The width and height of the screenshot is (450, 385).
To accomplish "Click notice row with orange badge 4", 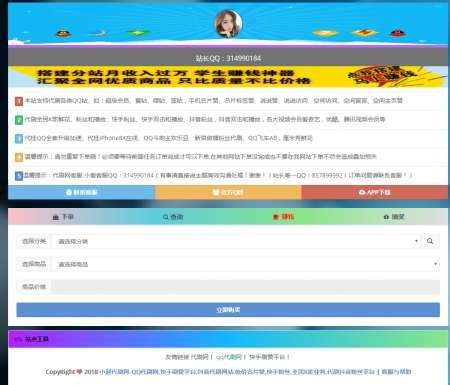I will coord(228,157).
